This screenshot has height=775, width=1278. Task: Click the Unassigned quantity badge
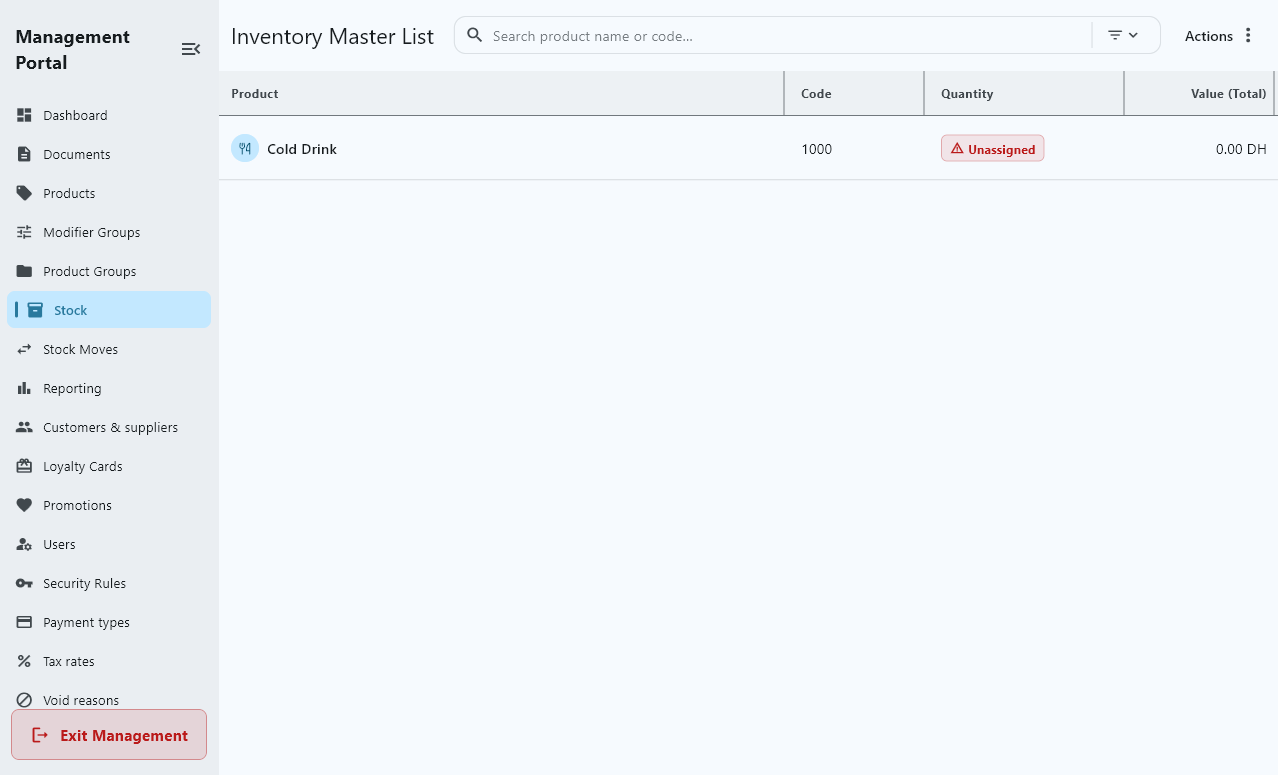click(x=992, y=148)
